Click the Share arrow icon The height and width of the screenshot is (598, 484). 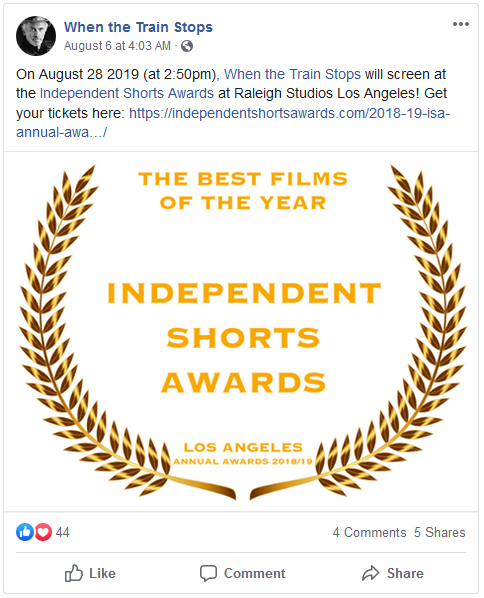pos(370,573)
